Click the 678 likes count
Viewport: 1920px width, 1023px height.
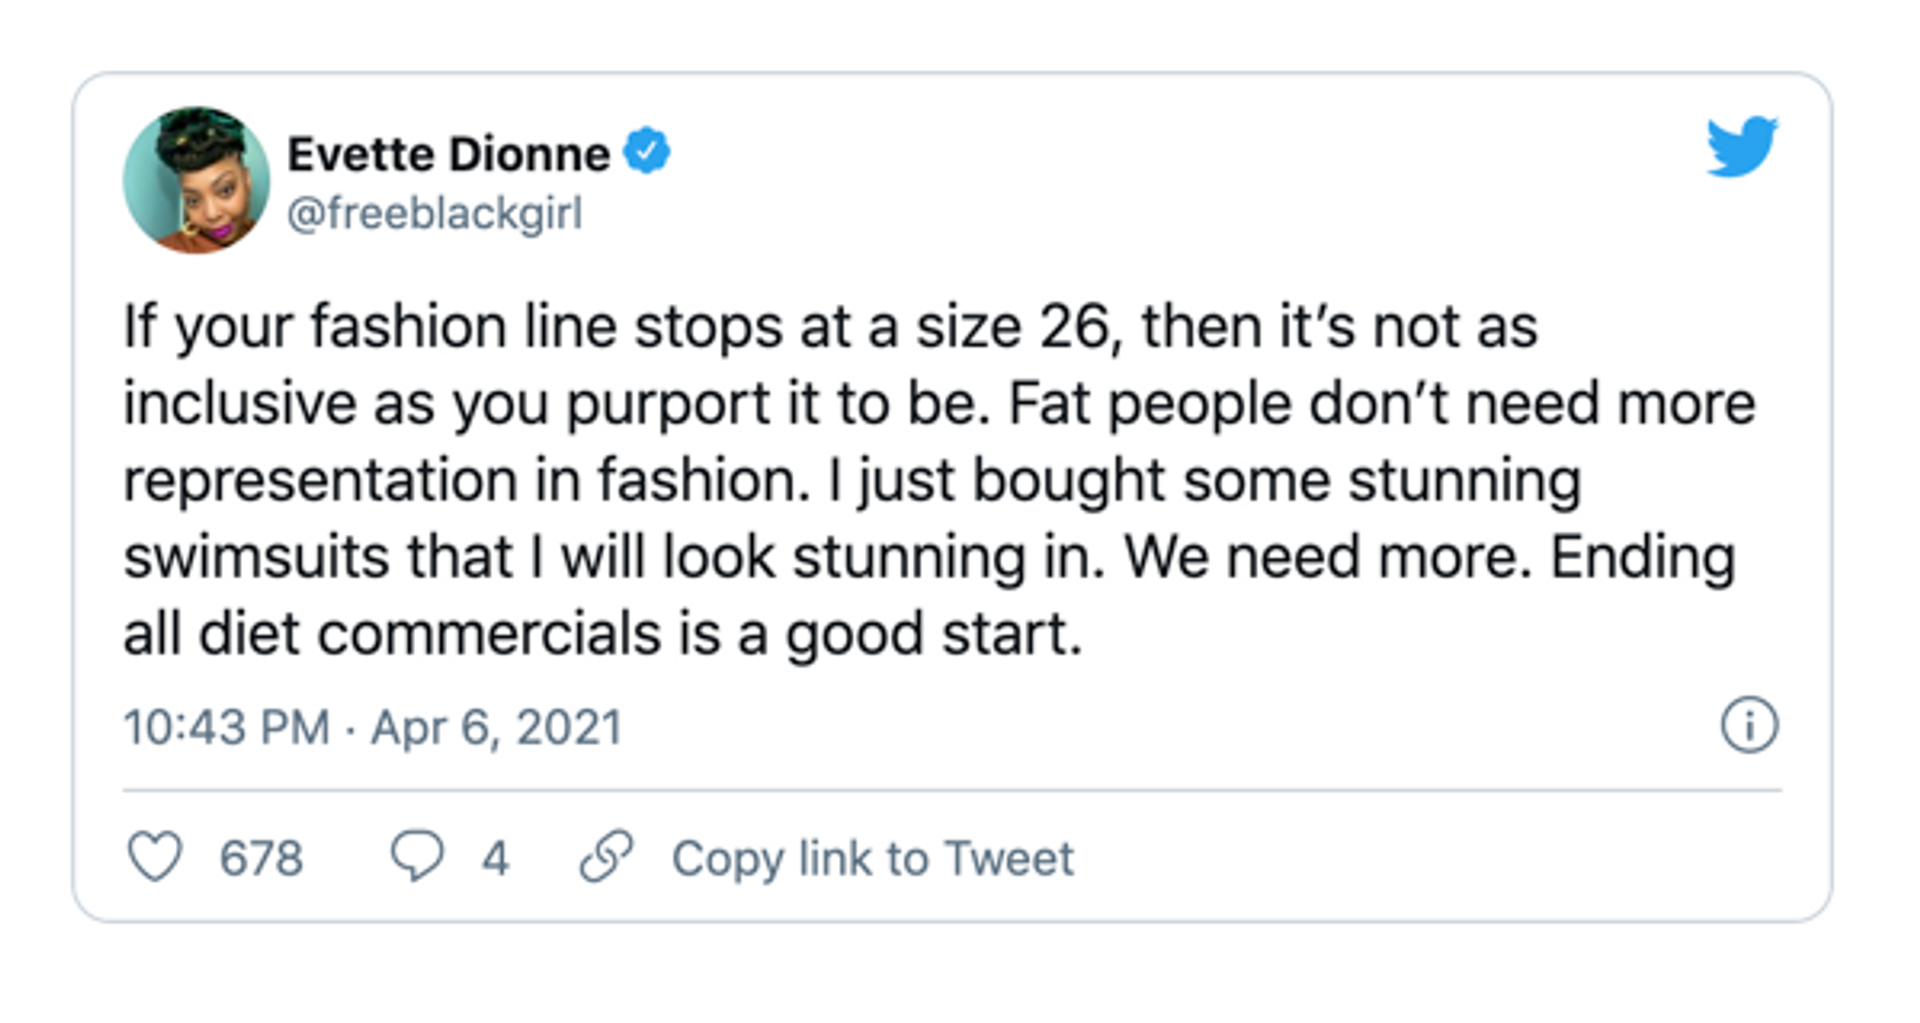[x=261, y=858]
